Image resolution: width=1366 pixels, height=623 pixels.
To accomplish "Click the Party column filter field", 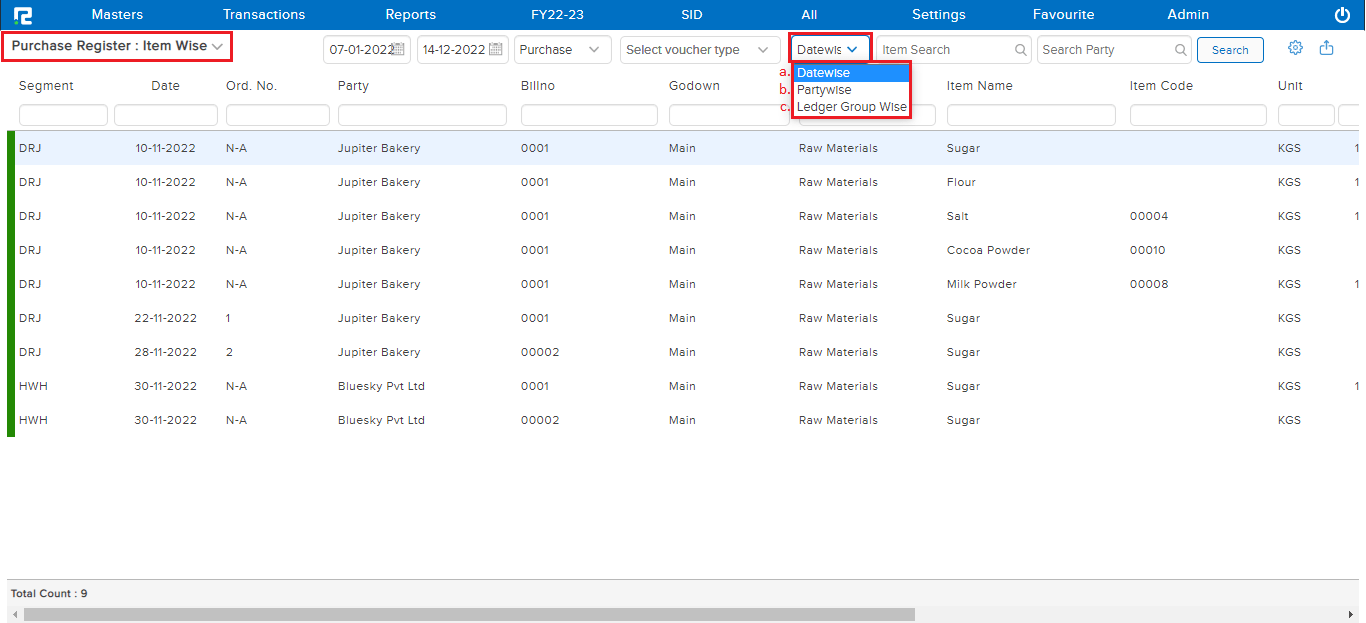I will point(421,116).
